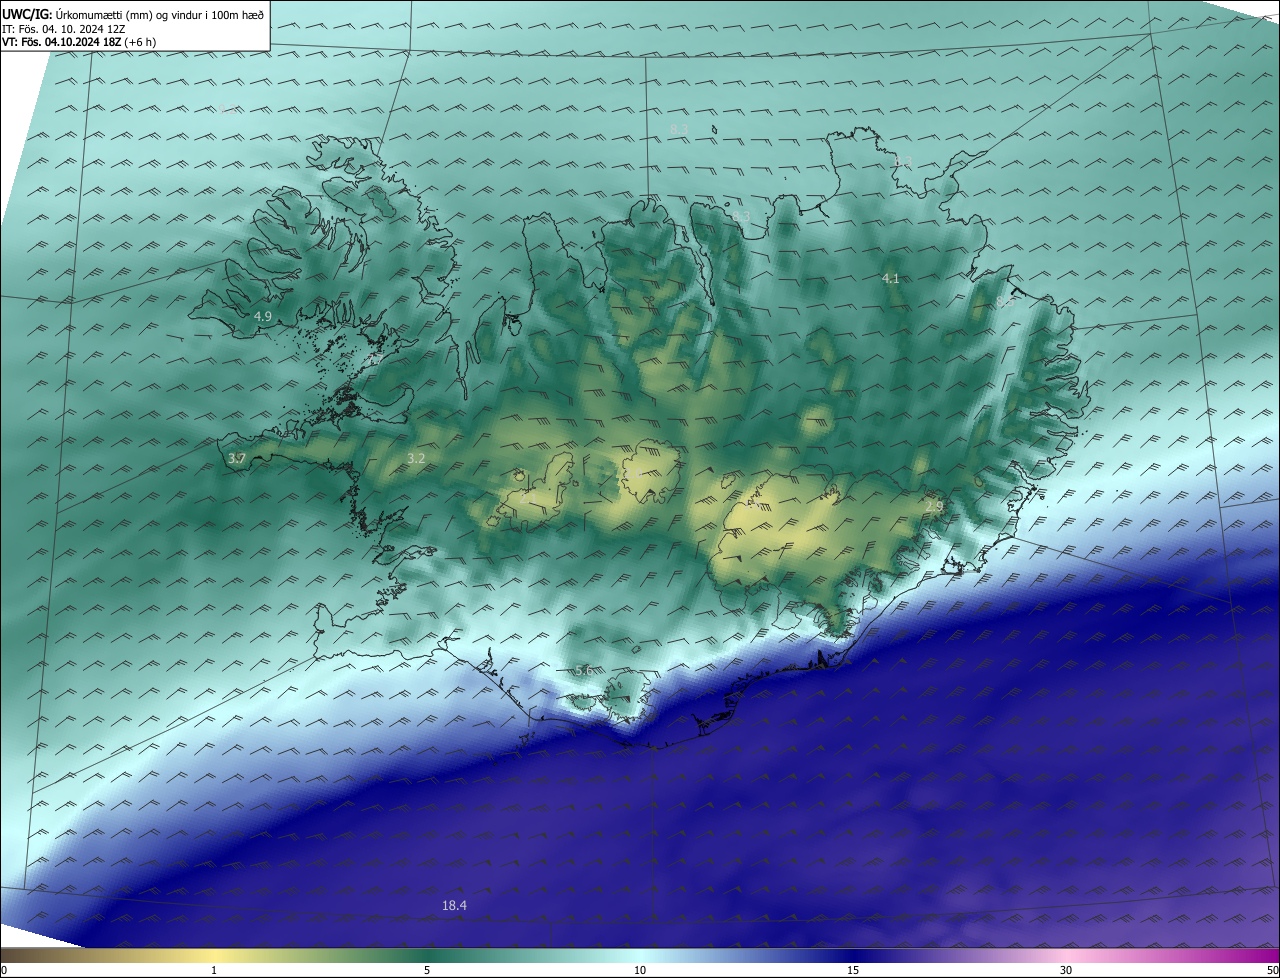Click the 'VT: Fös. 04.10.2024 18Z (+6 h)' line
This screenshot has height=978, width=1280.
click(x=79, y=42)
